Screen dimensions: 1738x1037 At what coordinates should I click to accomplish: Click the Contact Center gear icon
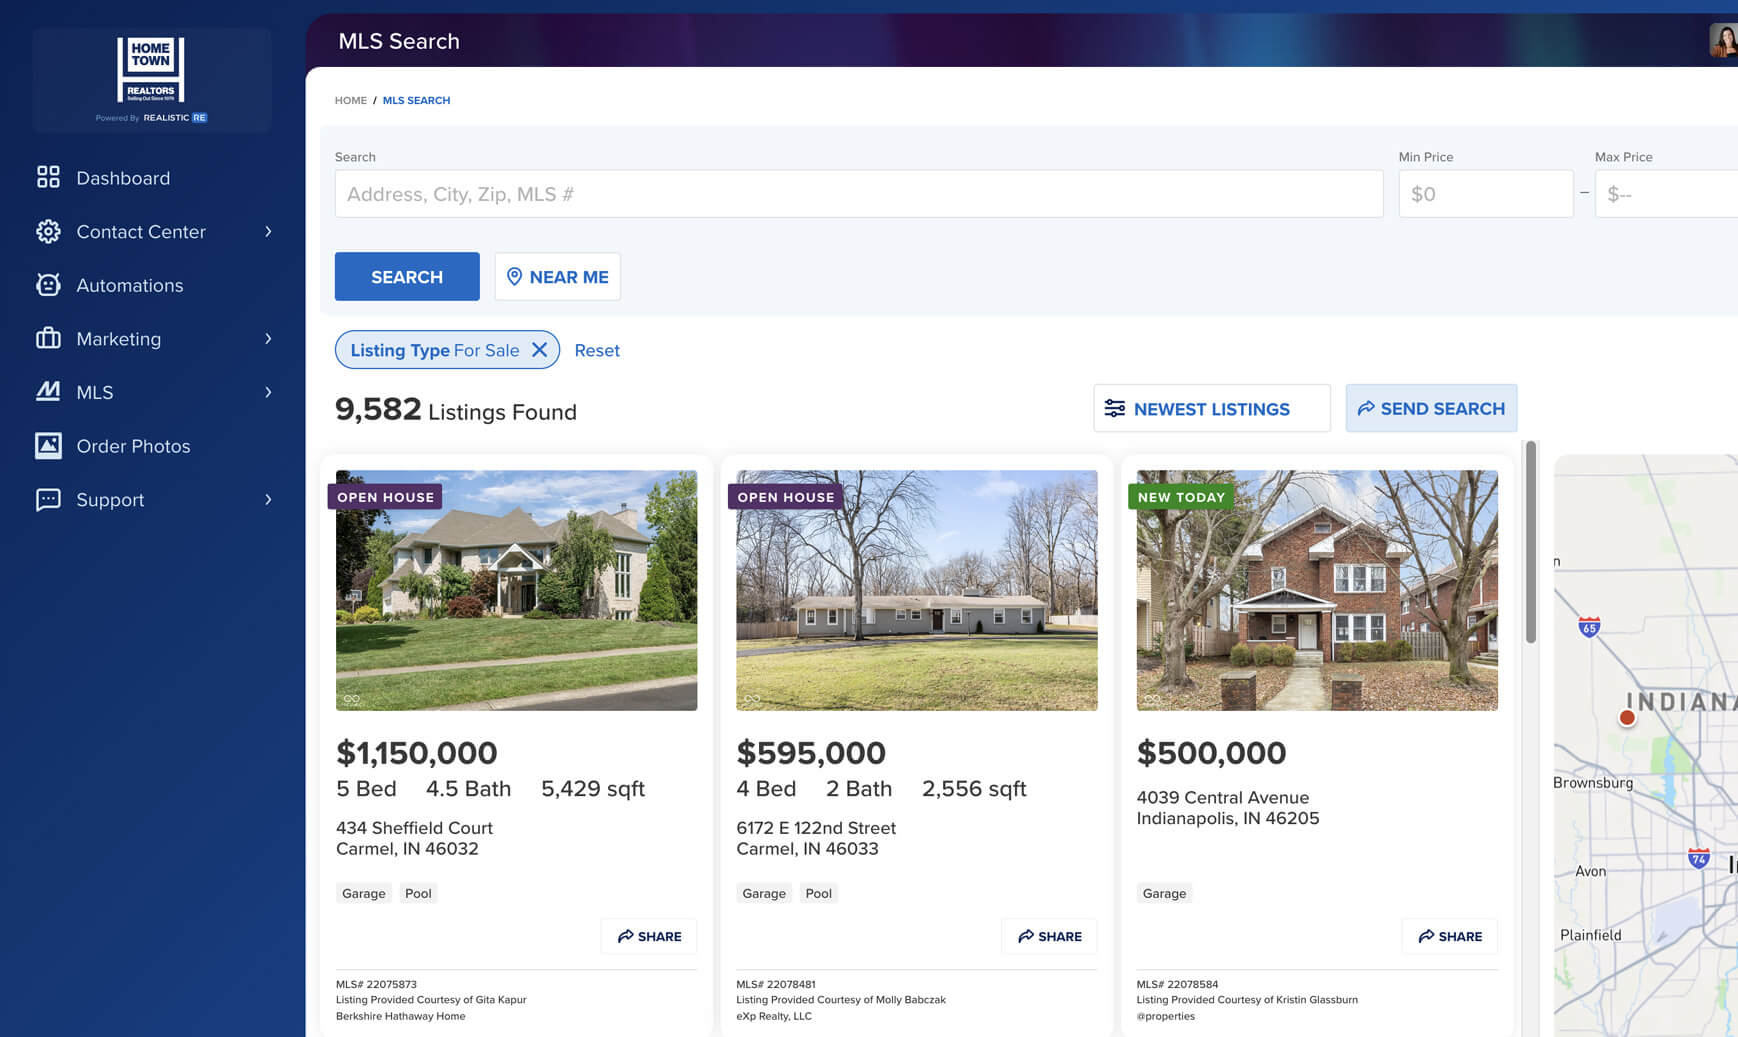48,231
